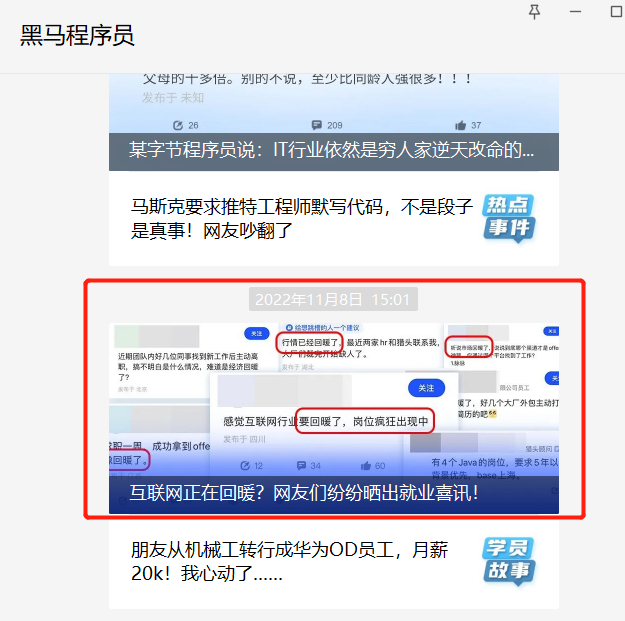Click the 热点事件 badge thumbnail

click(x=509, y=218)
